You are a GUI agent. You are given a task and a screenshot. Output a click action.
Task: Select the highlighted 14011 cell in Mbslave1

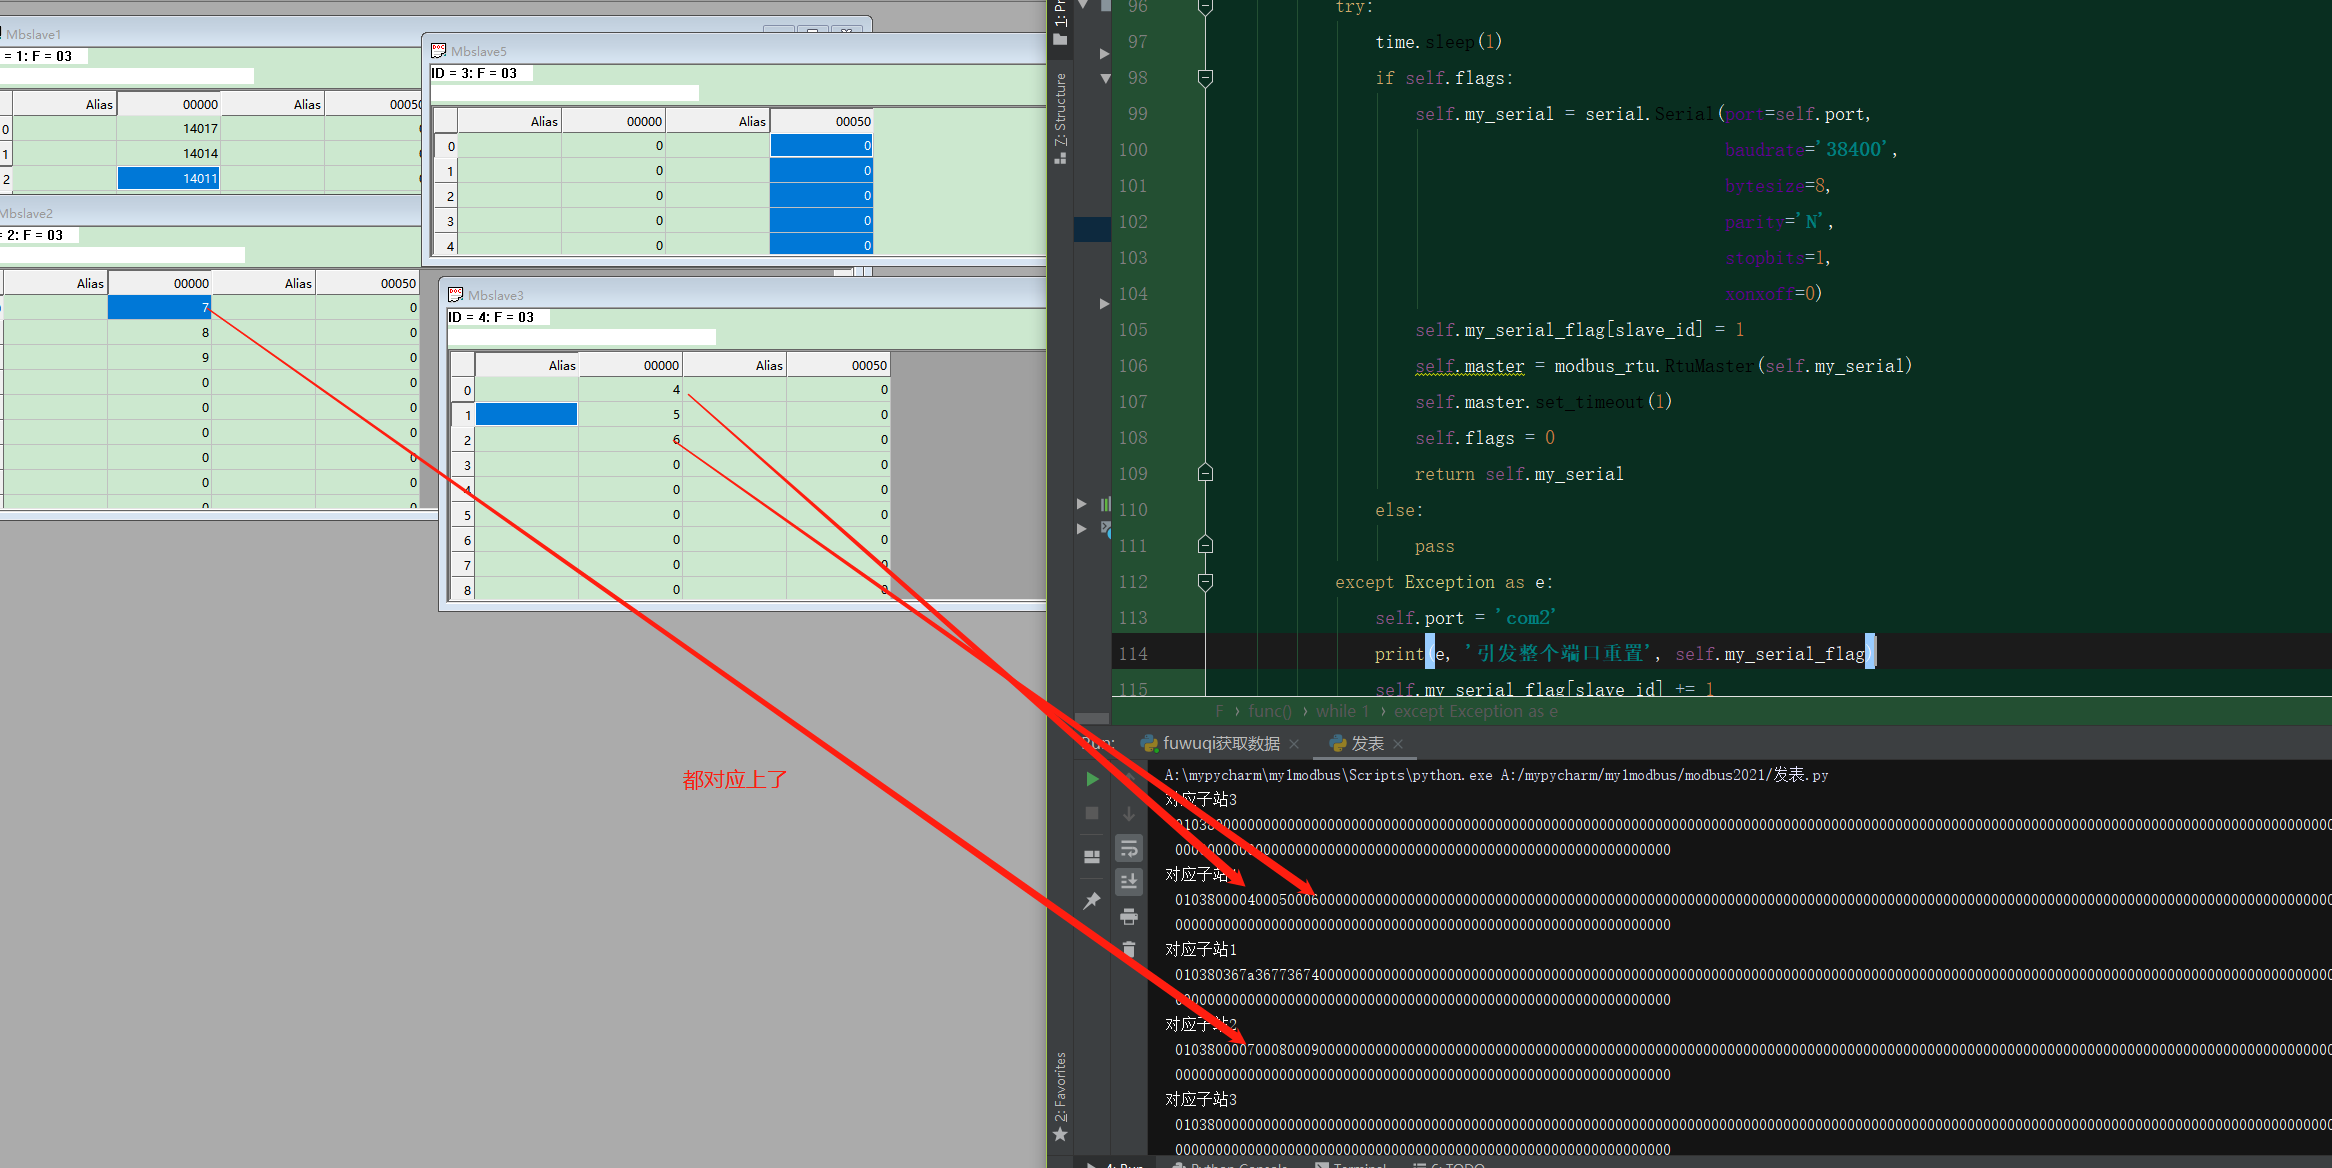tap(168, 178)
